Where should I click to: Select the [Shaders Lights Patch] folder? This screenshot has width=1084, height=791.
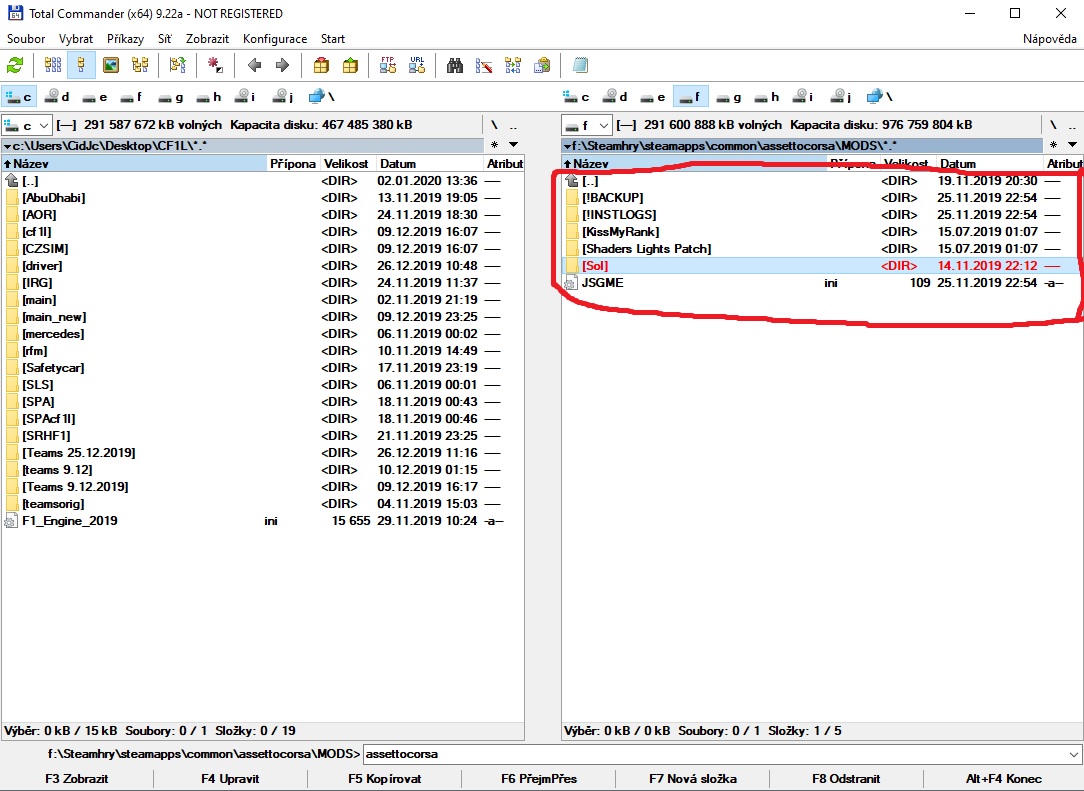821,249
